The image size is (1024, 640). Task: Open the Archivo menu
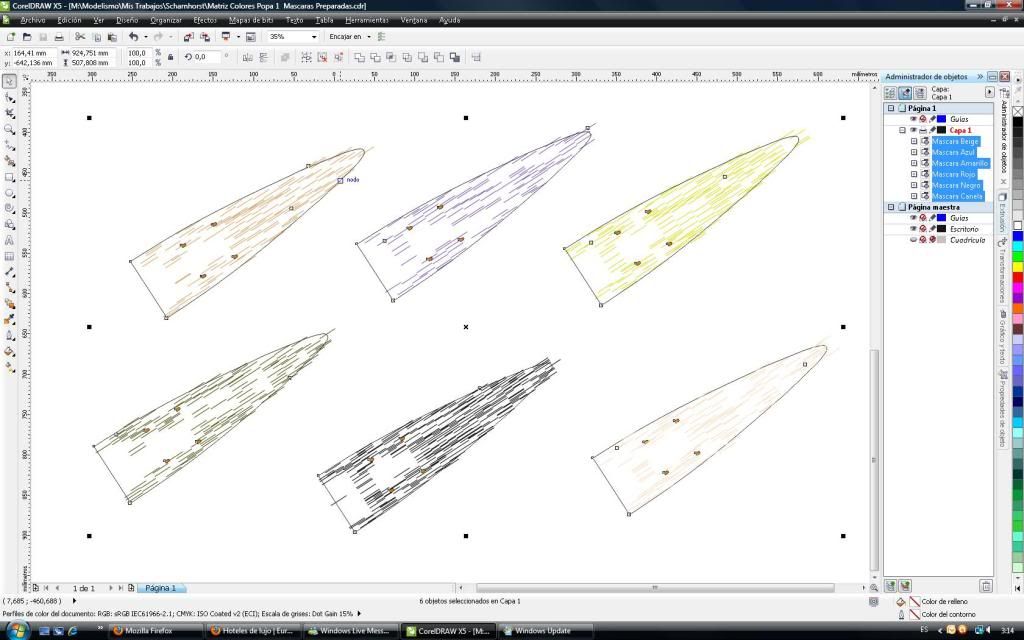tap(33, 20)
